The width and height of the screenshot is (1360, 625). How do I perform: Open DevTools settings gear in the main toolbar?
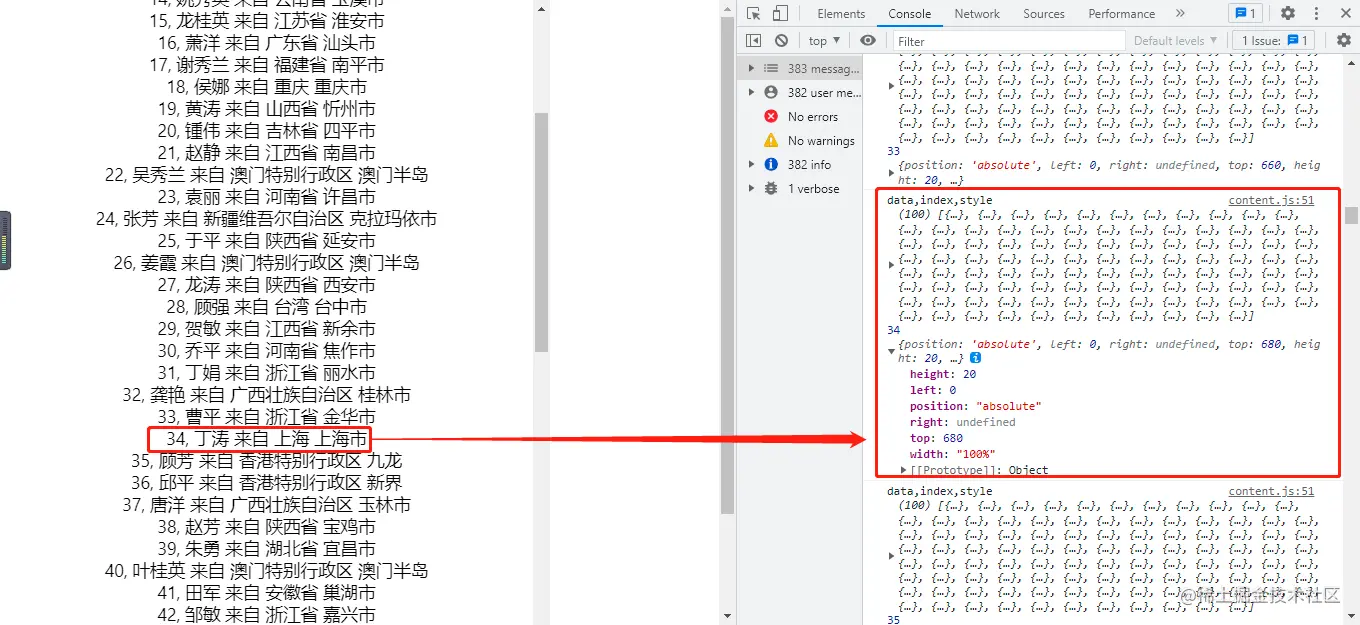click(x=1288, y=14)
